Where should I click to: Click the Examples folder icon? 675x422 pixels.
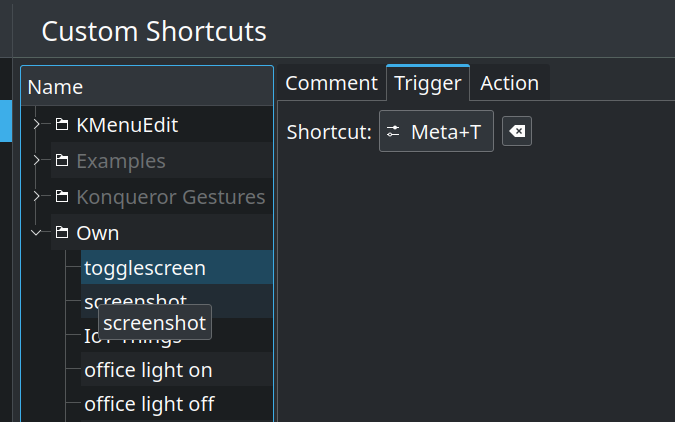click(62, 161)
